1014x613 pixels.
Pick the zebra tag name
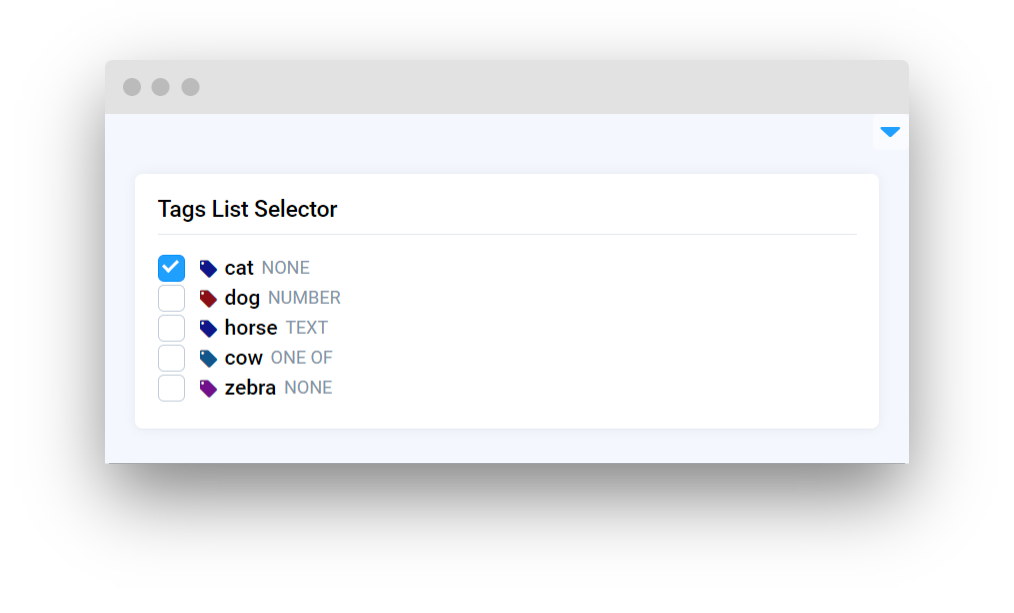click(250, 388)
